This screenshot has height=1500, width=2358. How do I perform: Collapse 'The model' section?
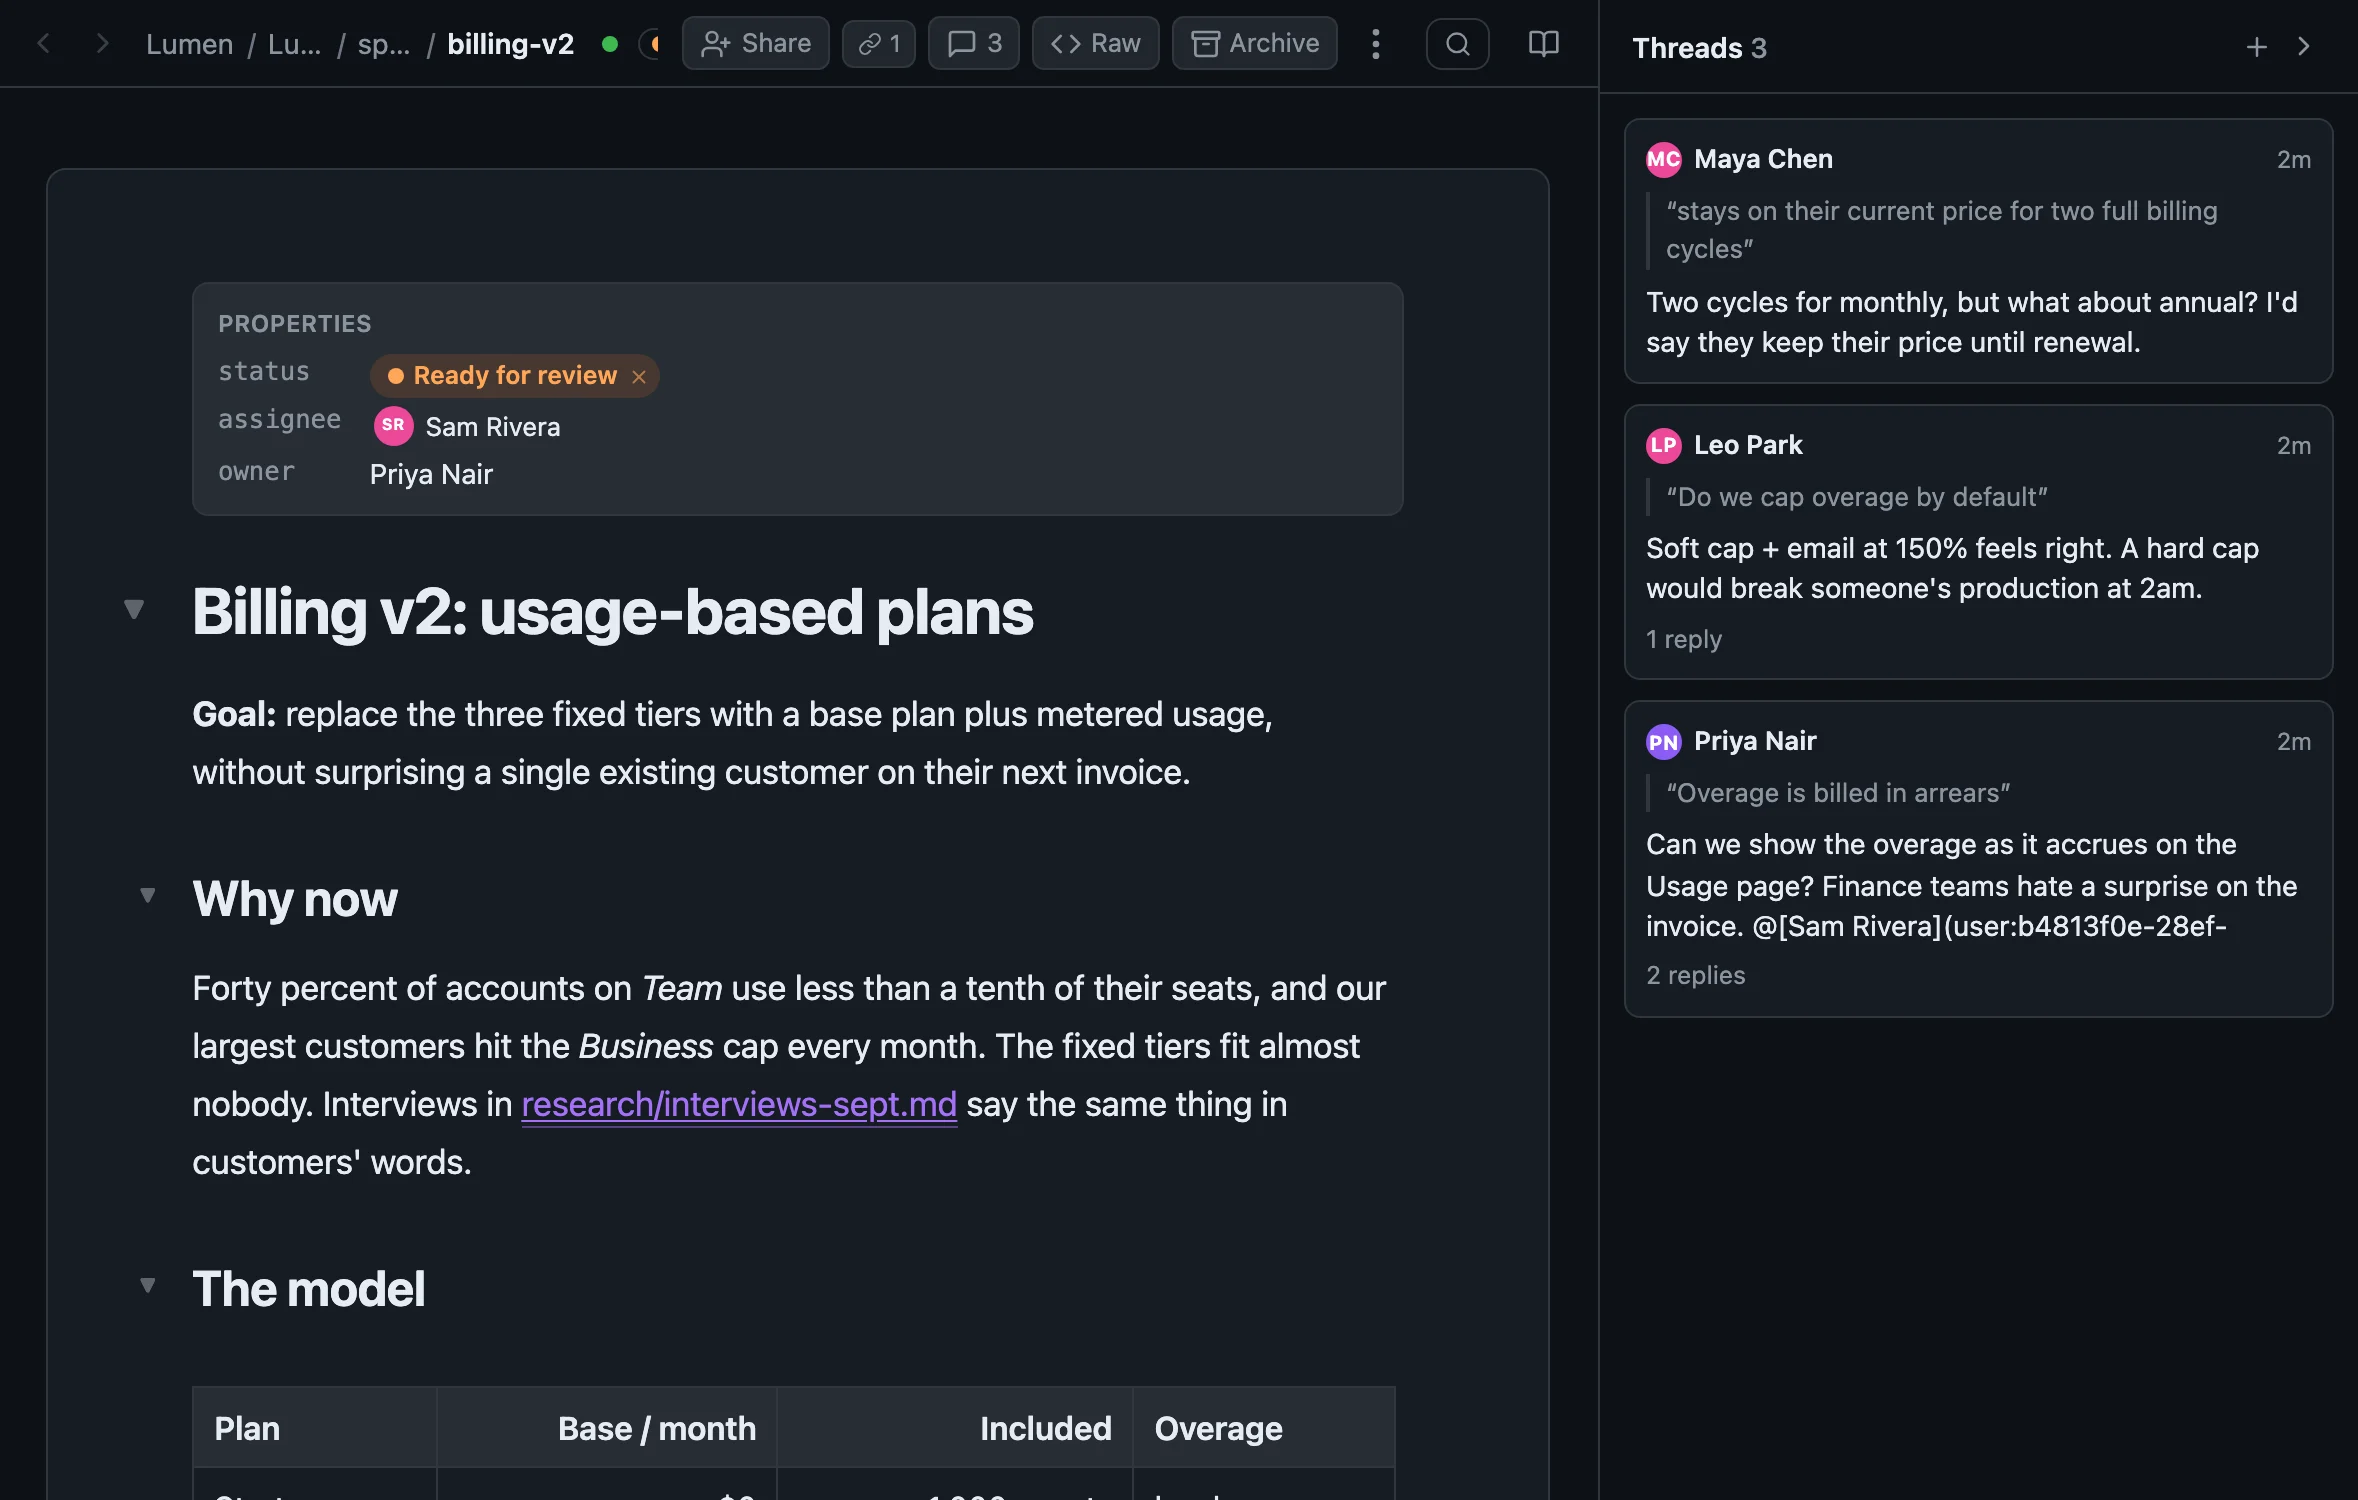148,1285
